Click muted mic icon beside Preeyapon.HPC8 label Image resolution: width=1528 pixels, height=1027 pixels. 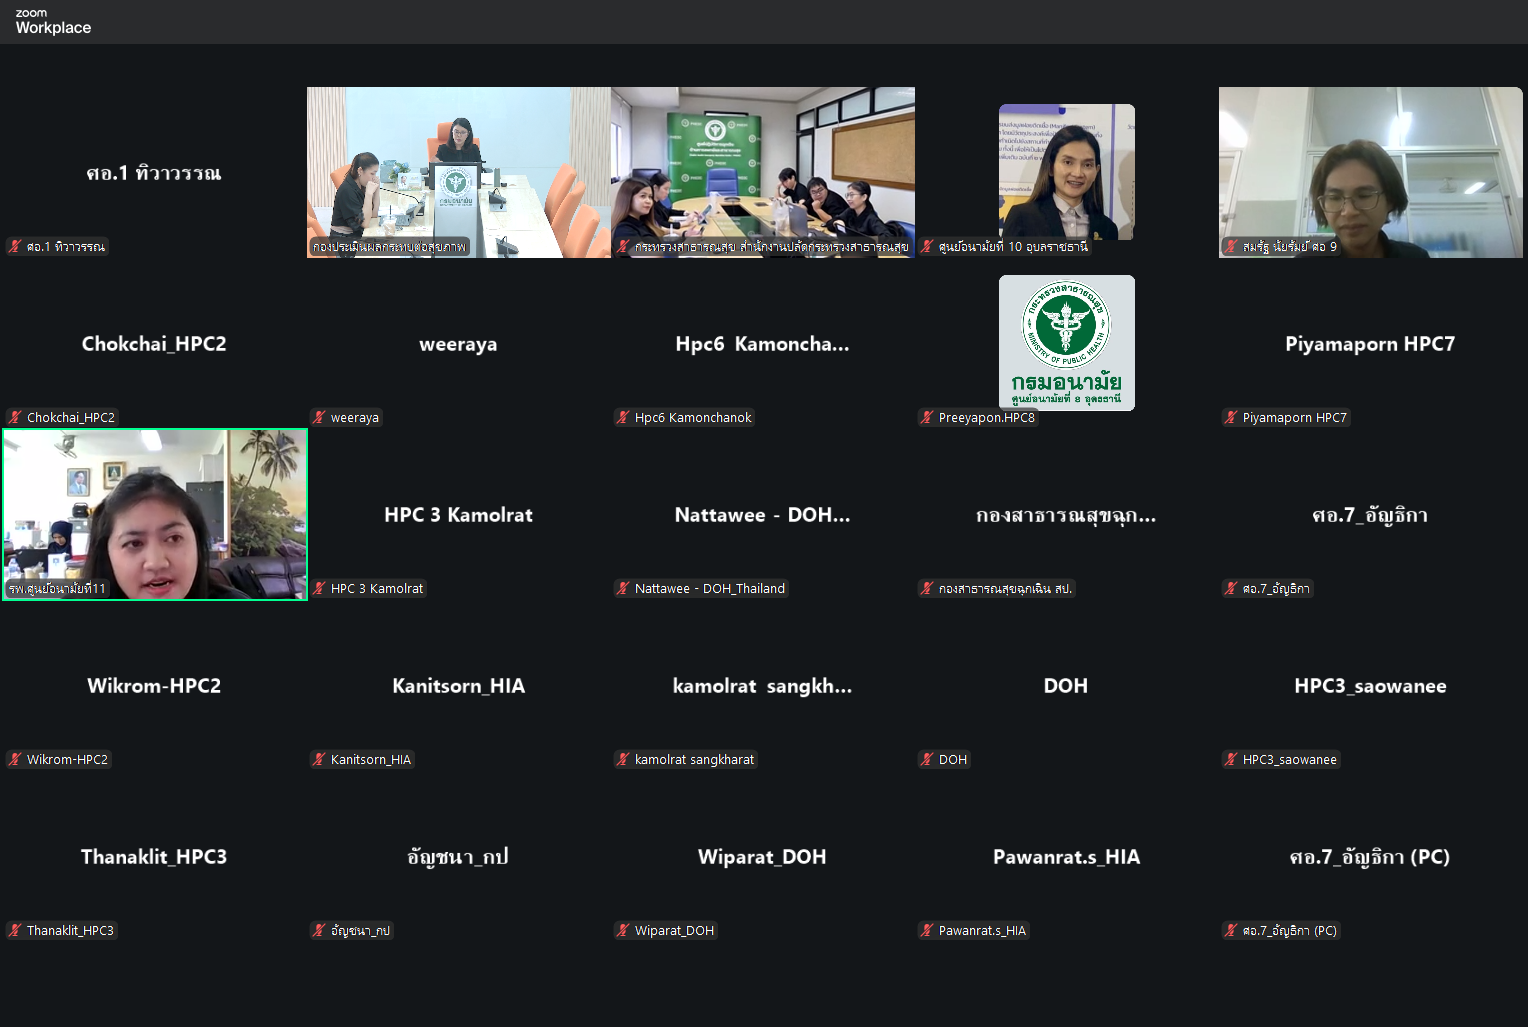point(927,417)
